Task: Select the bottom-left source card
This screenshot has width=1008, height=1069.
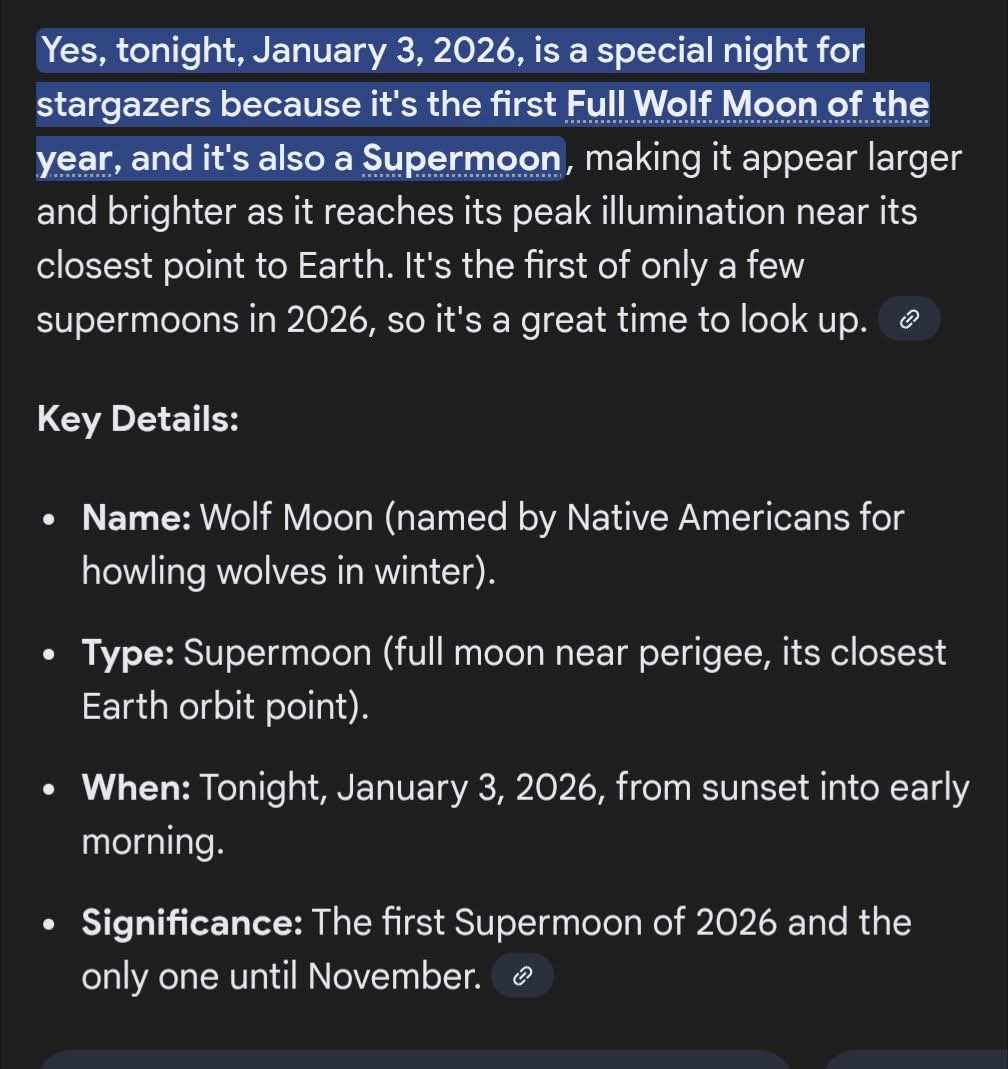Action: click(415, 1059)
